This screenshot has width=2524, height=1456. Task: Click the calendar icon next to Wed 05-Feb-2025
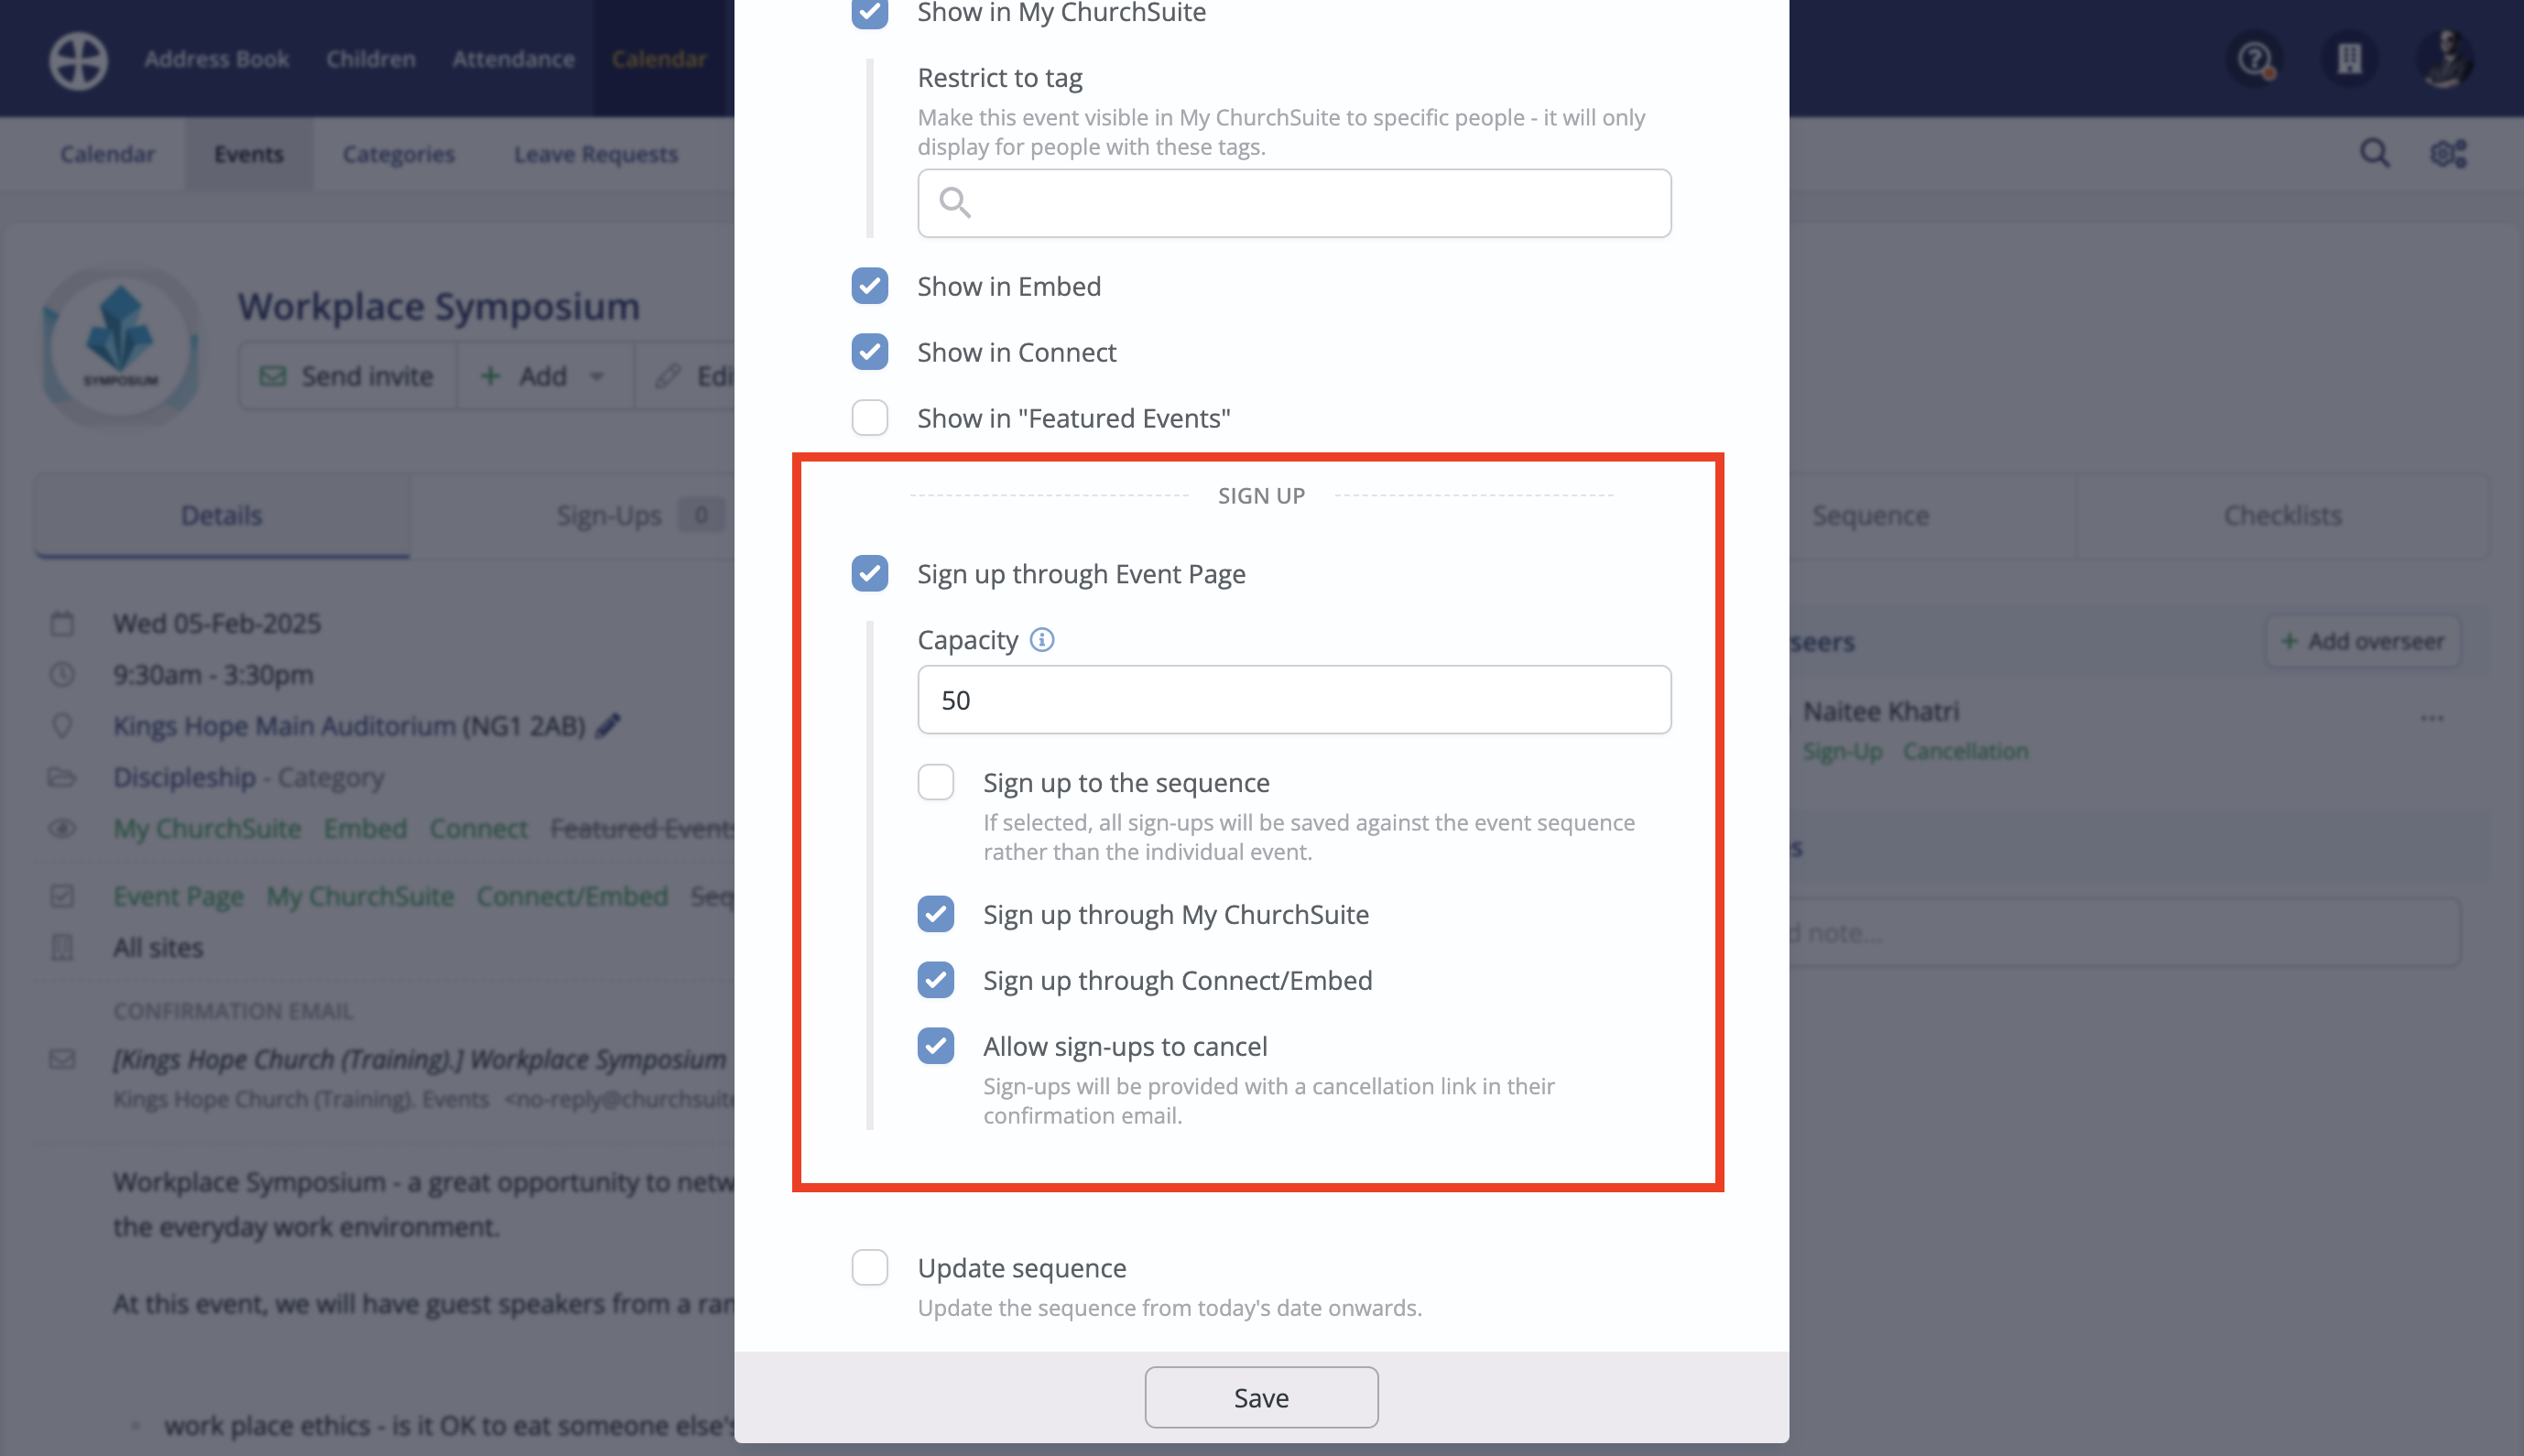[x=62, y=624]
